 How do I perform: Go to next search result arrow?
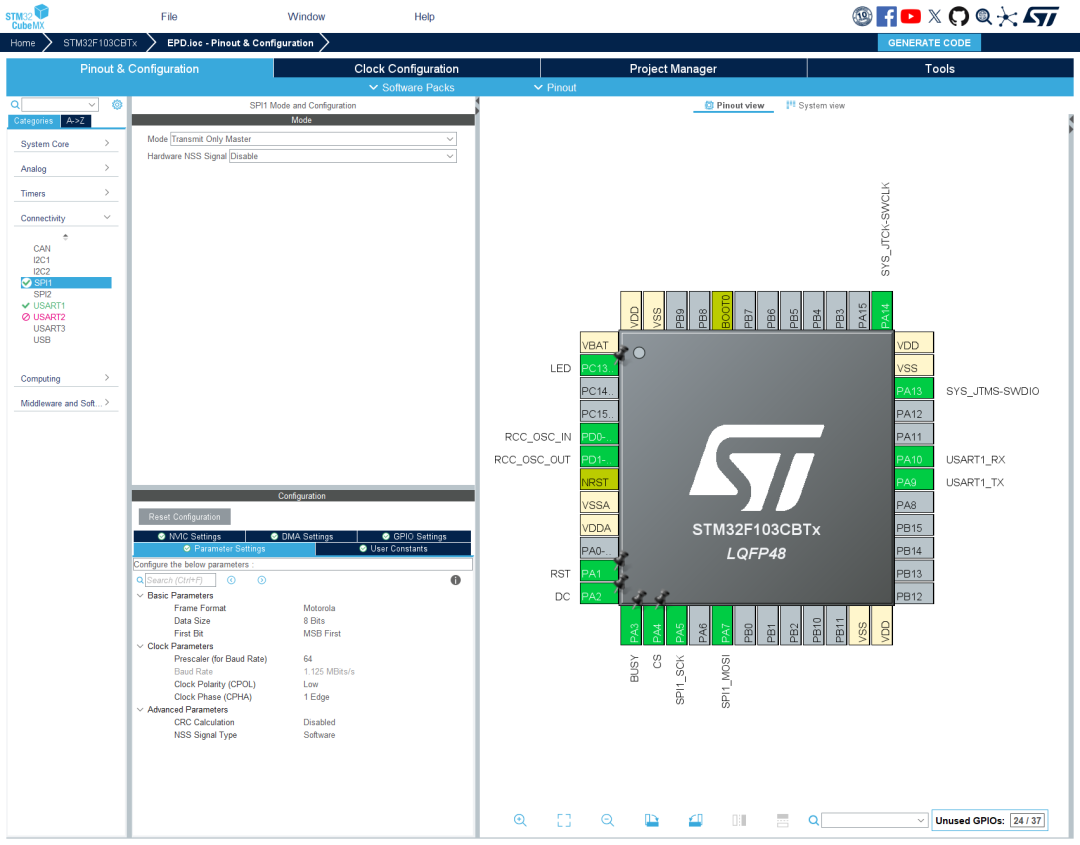[x=262, y=580]
